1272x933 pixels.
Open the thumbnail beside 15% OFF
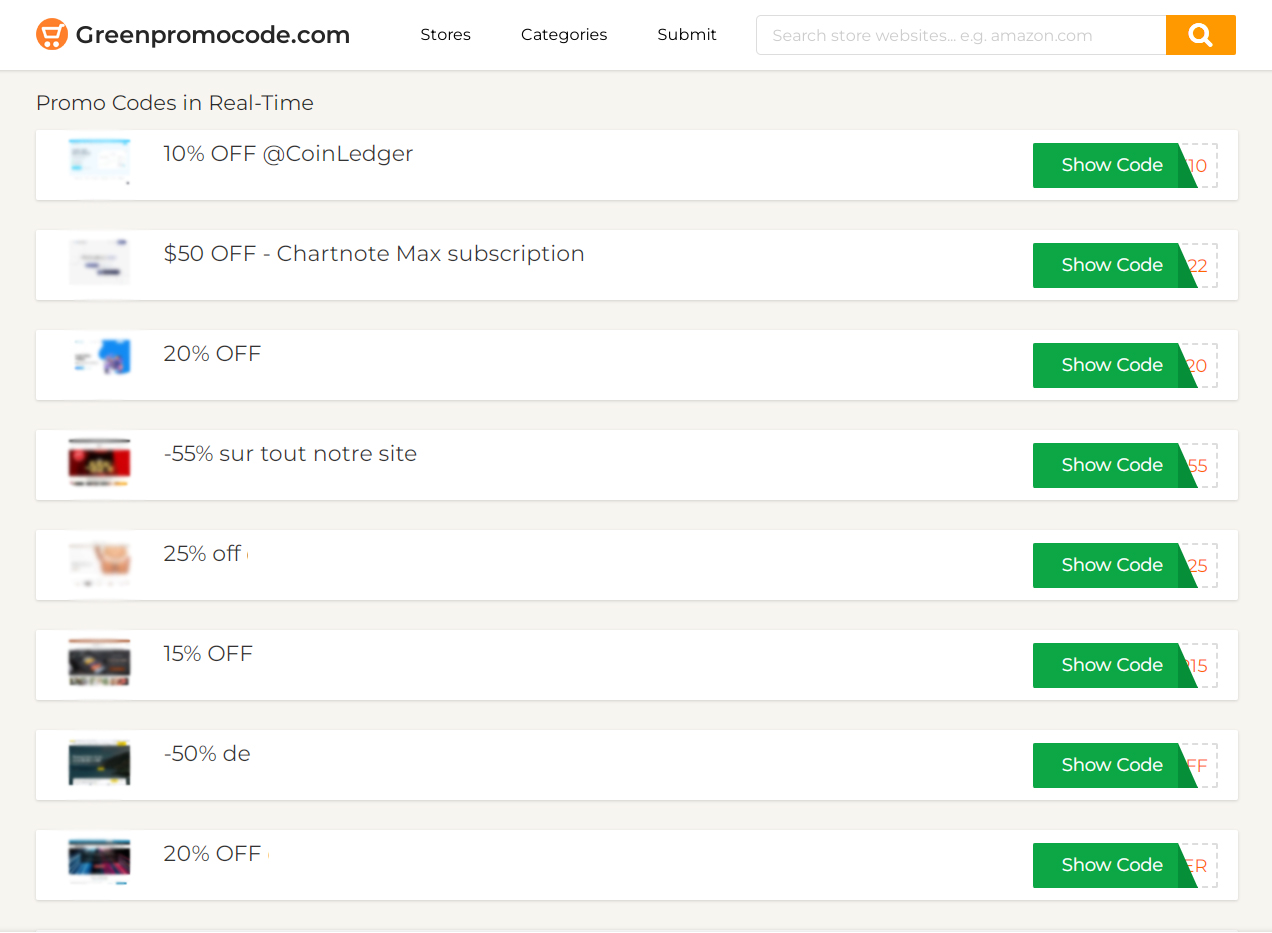(x=100, y=662)
